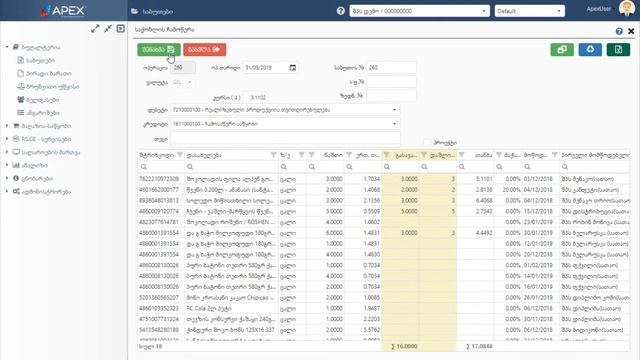This screenshot has height=360, width=640.
Task: Expand the gears icon administration group
Action: [x=7, y=191]
